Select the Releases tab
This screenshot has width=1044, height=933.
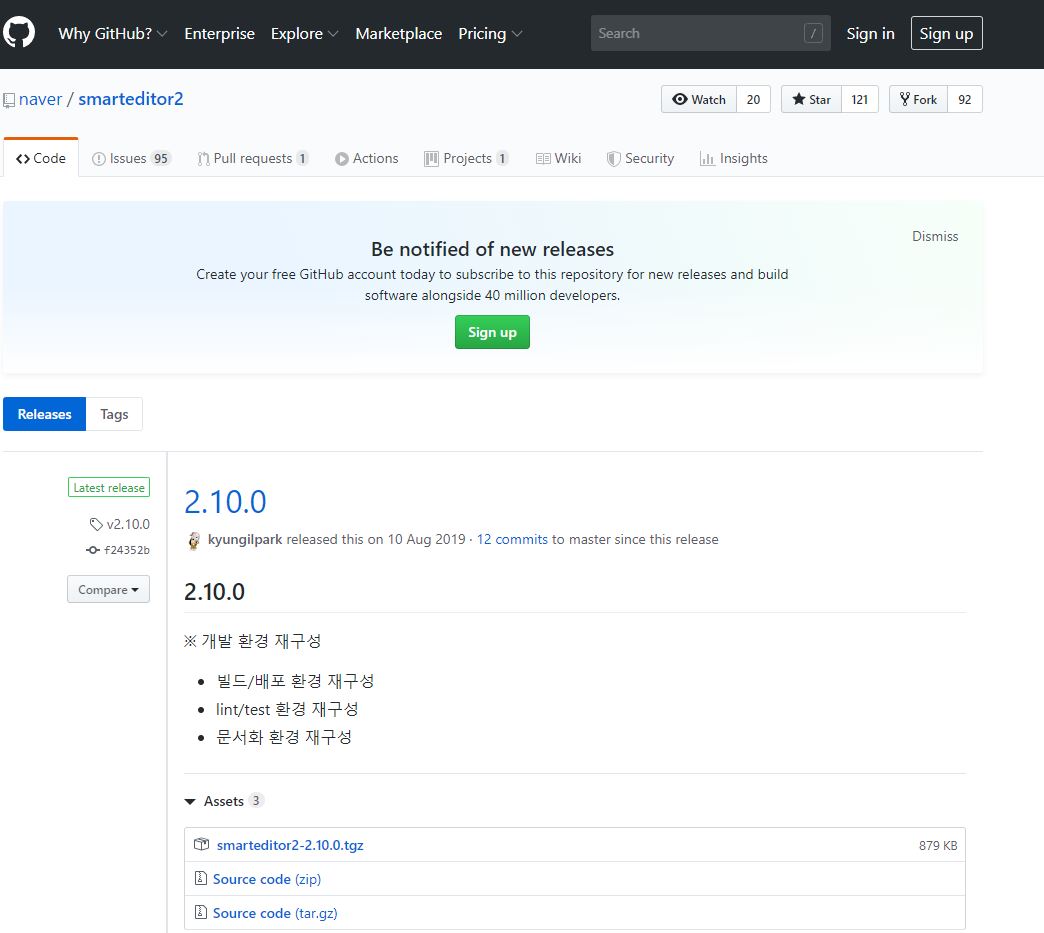click(45, 414)
